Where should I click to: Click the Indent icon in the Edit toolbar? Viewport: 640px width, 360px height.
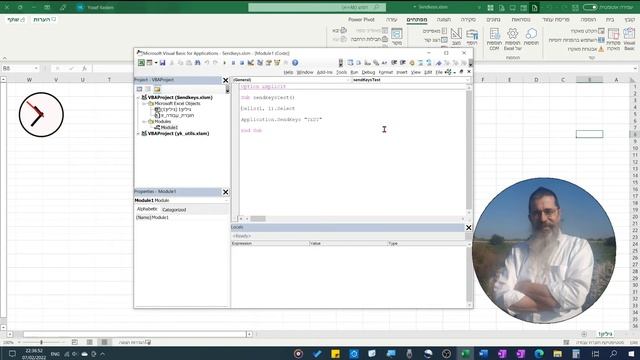pyautogui.click(x=394, y=63)
